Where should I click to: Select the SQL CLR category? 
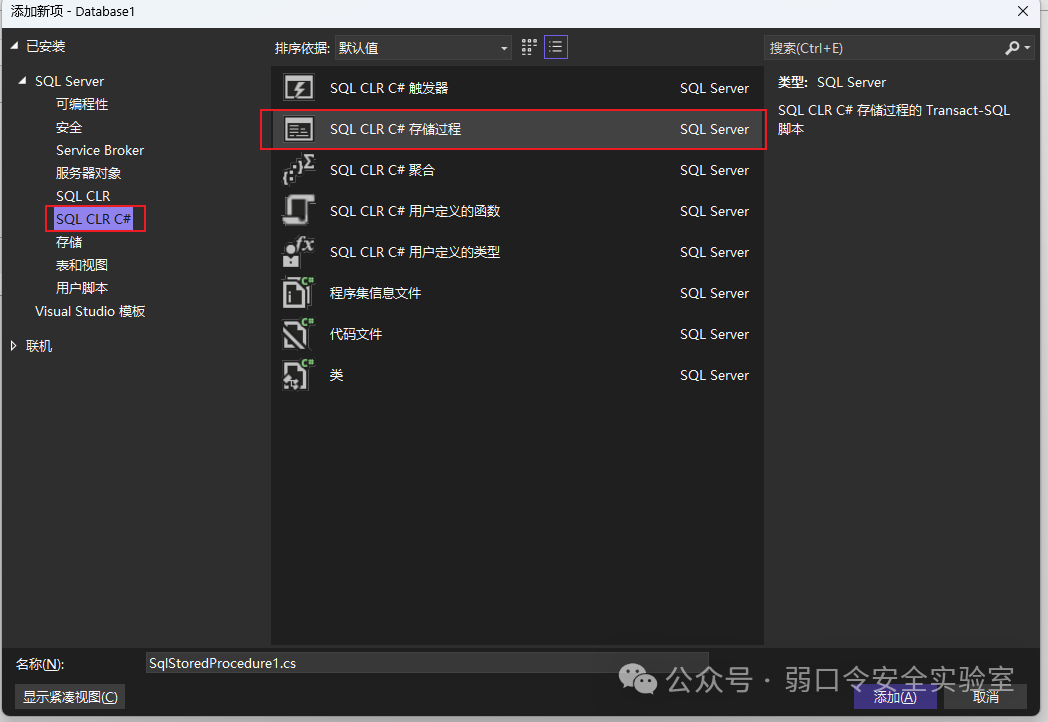pyautogui.click(x=83, y=196)
